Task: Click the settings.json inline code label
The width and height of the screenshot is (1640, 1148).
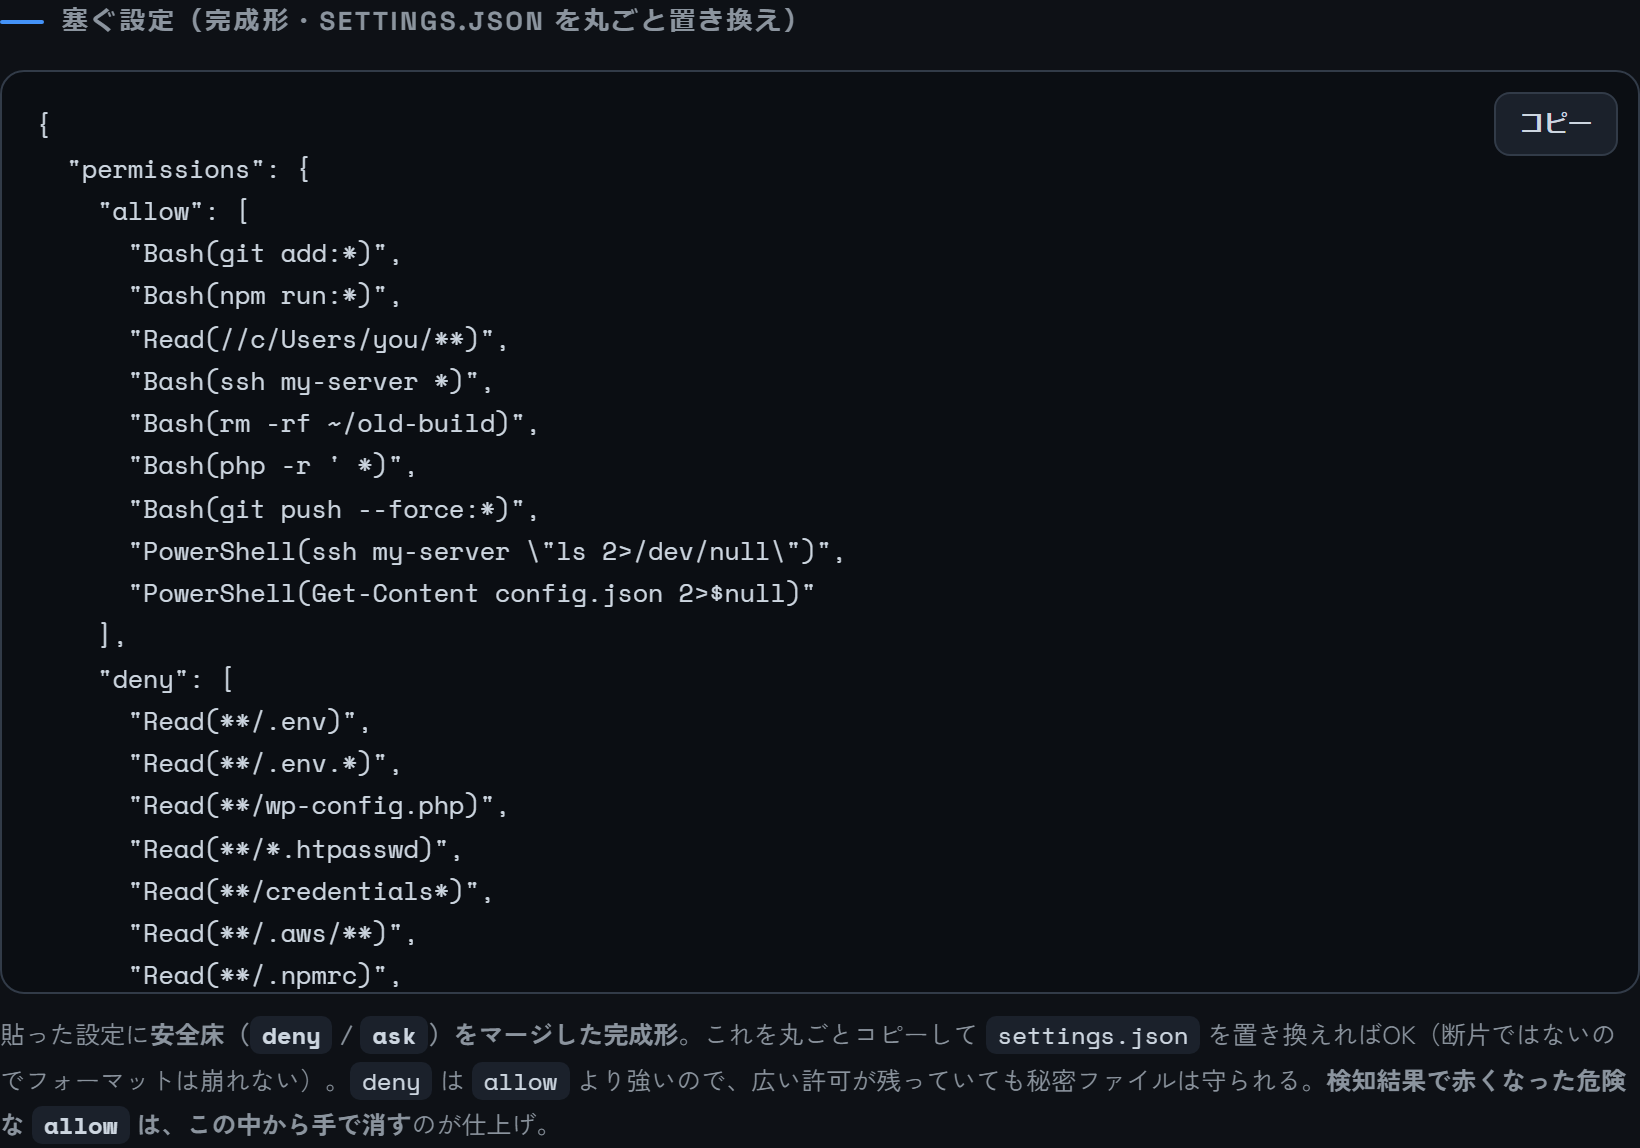Action: [1092, 1036]
